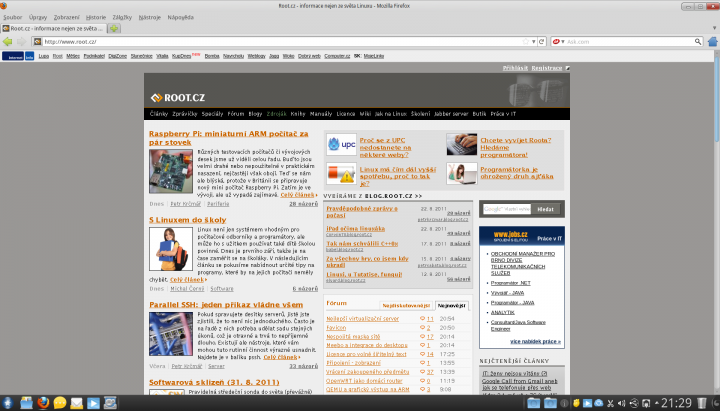720x411 pixels.
Task: Open the Historie menu
Action: (96, 17)
